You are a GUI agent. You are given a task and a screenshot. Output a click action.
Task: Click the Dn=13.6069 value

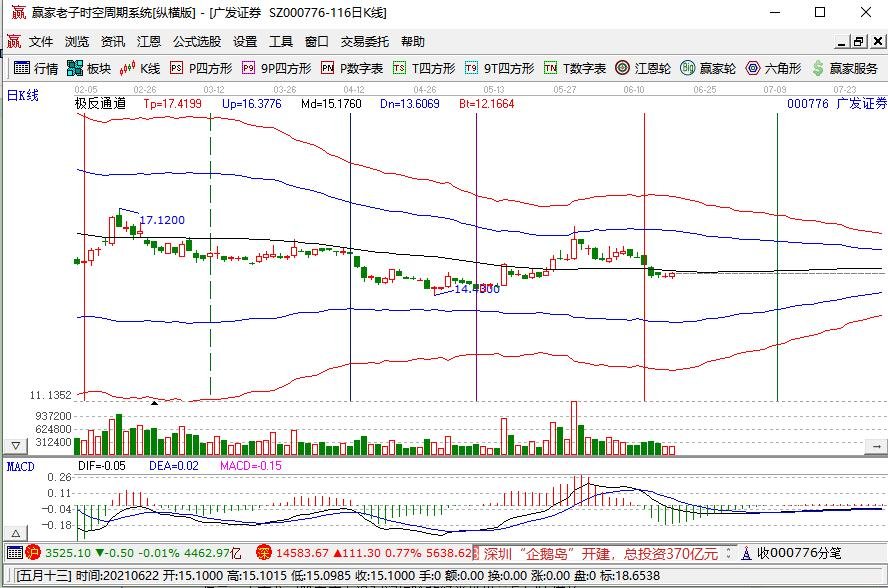click(409, 104)
